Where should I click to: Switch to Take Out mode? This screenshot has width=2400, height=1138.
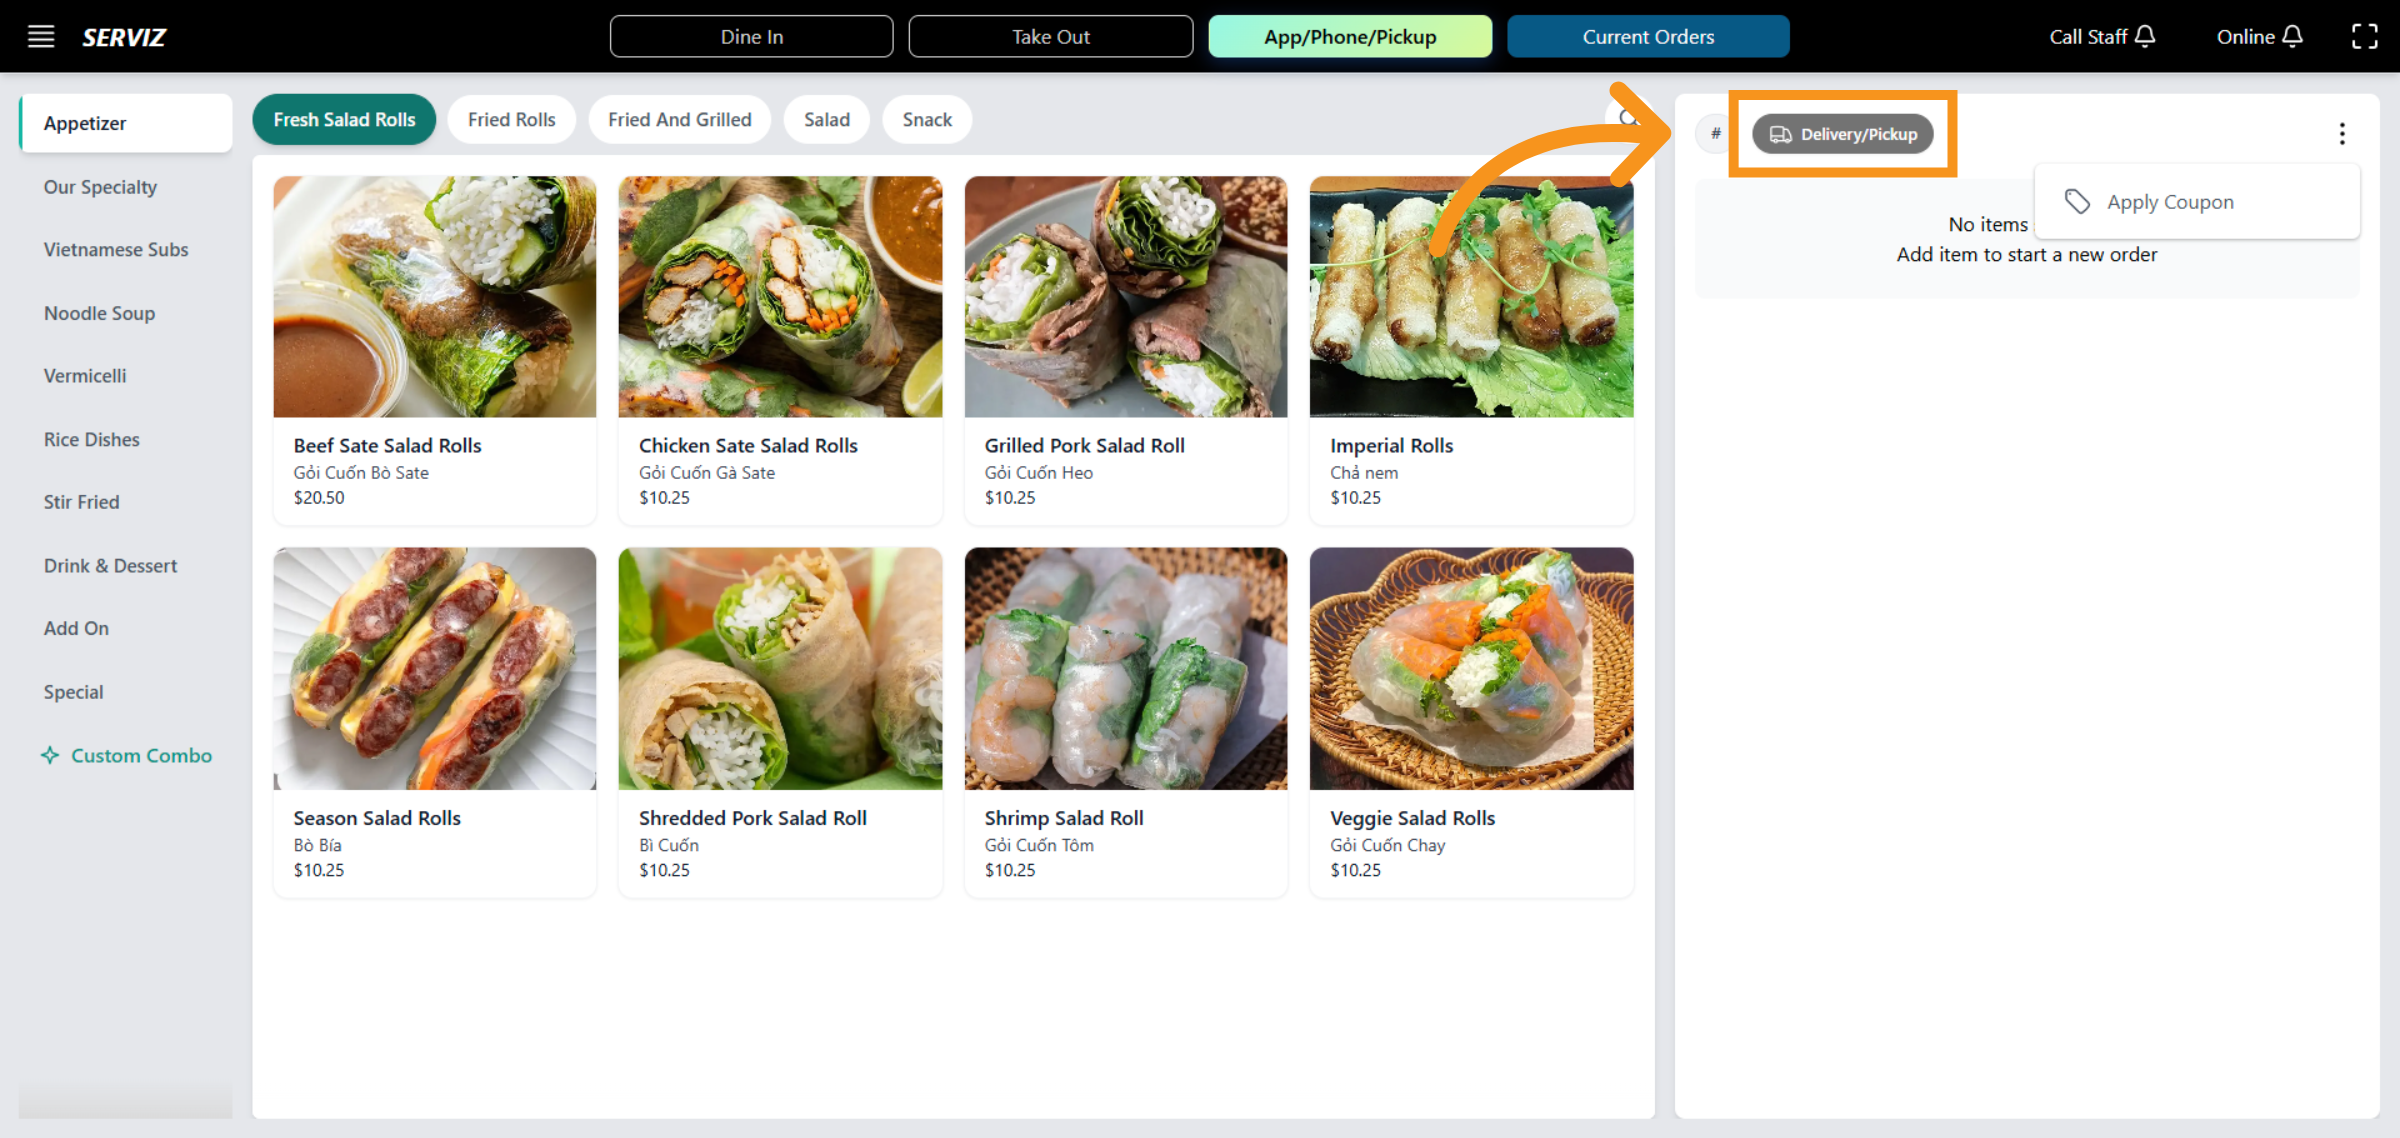pos(1050,37)
